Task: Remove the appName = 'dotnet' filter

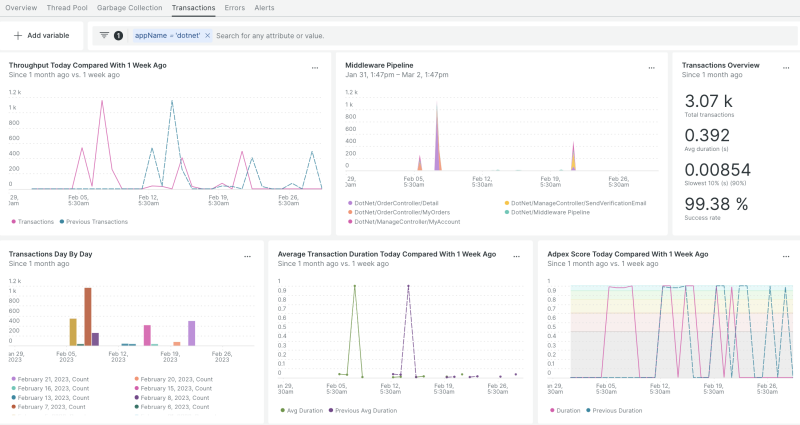Action: click(208, 35)
